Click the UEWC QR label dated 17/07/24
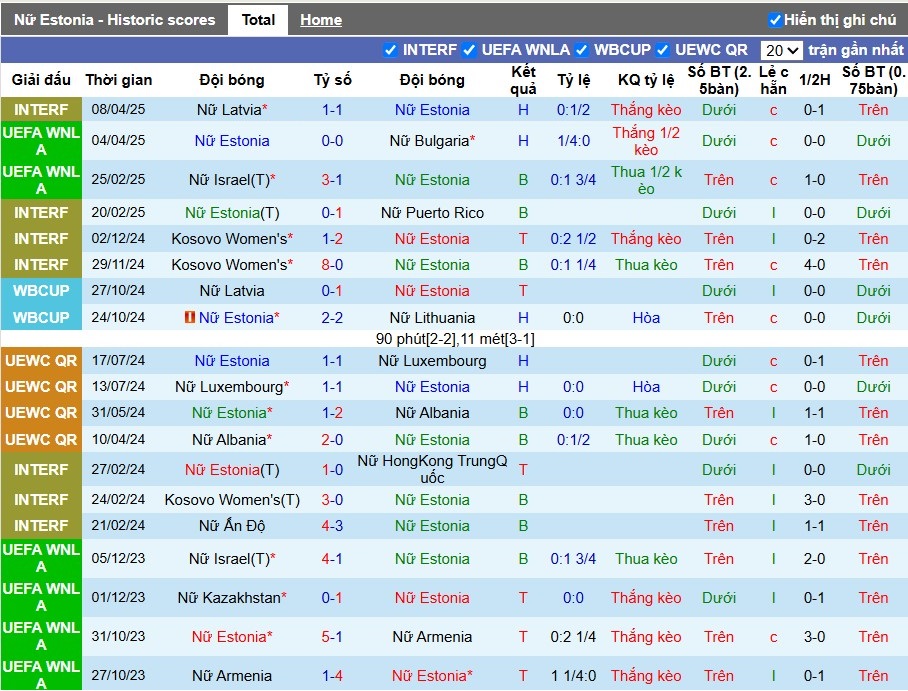 [41, 360]
